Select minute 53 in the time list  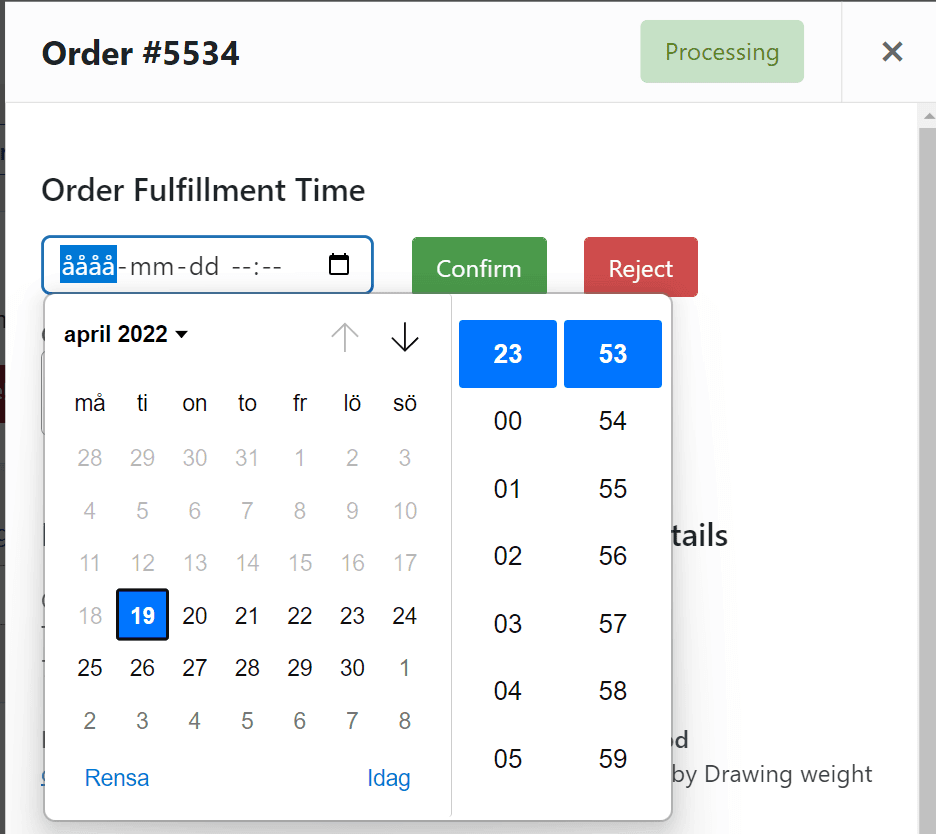(613, 353)
